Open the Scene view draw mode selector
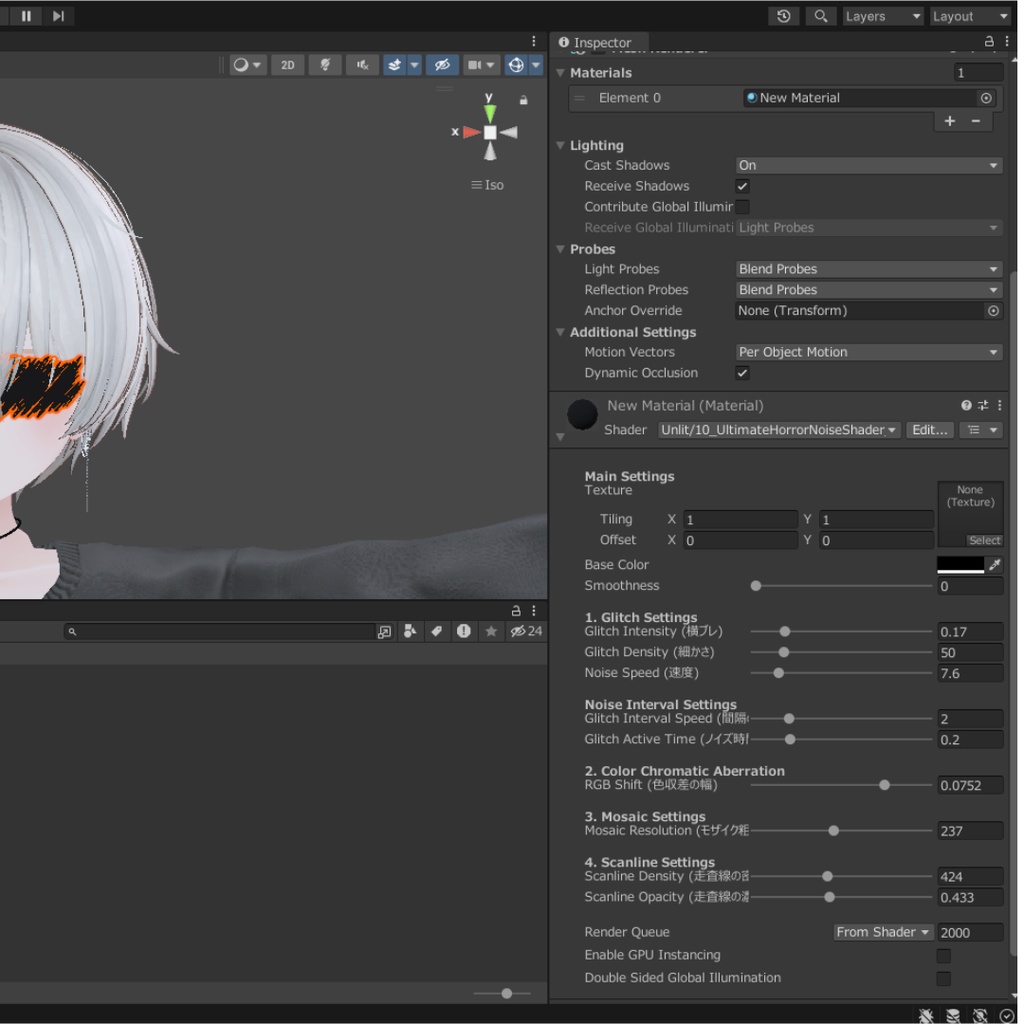 point(248,65)
